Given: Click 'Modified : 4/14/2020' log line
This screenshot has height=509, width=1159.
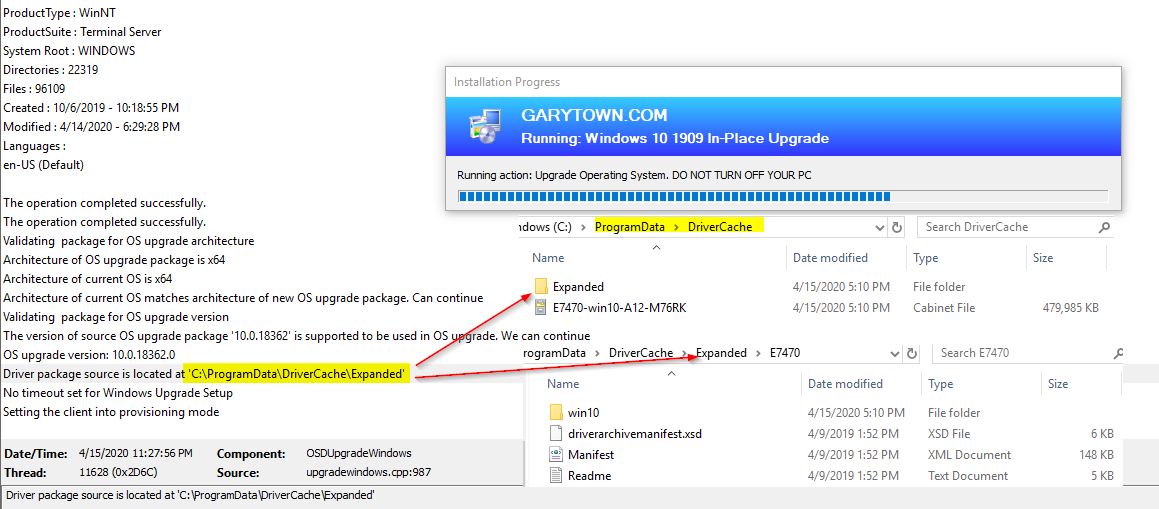Looking at the screenshot, I should [92, 126].
